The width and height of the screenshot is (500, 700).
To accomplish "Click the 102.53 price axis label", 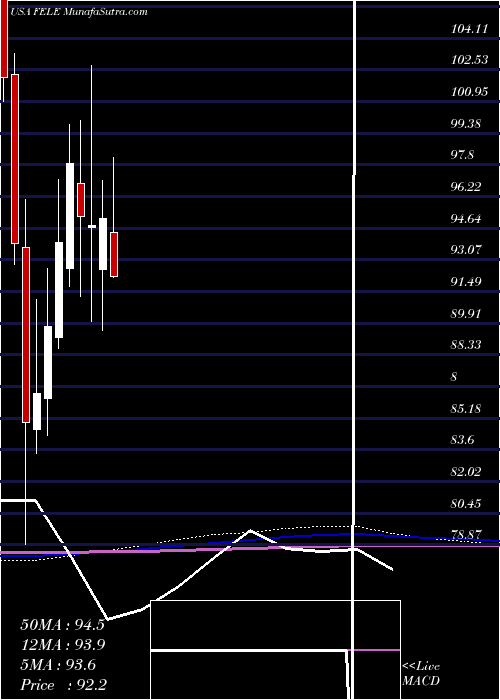I will click(469, 60).
